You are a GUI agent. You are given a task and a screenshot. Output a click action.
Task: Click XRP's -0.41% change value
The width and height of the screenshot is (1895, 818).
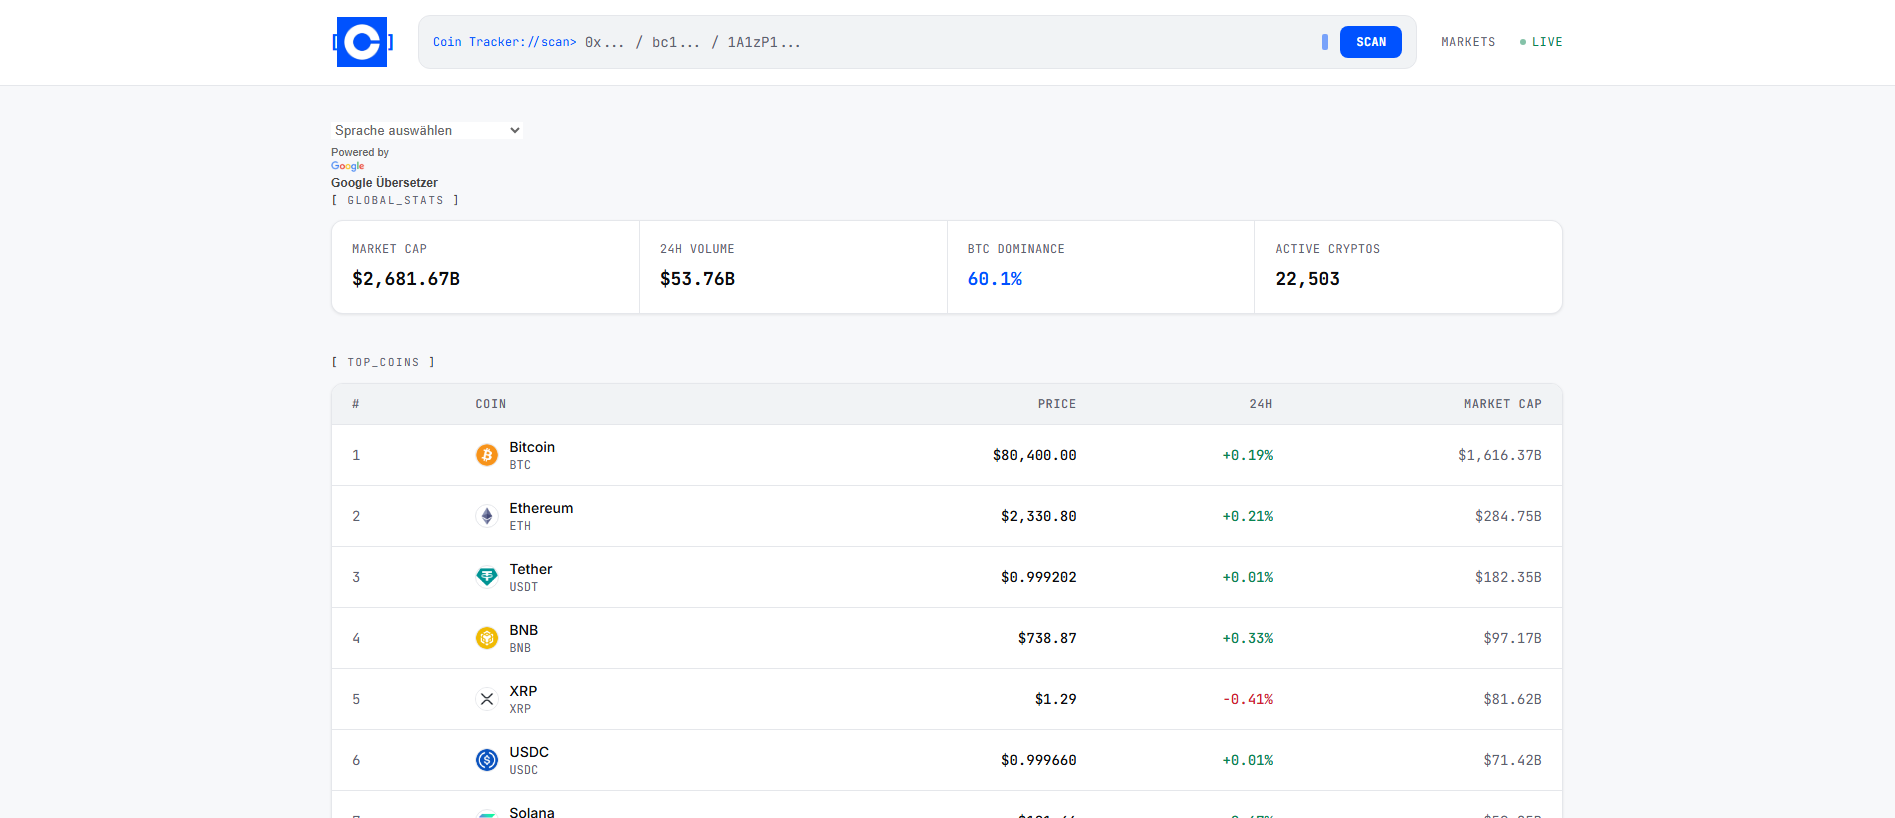pos(1248,699)
